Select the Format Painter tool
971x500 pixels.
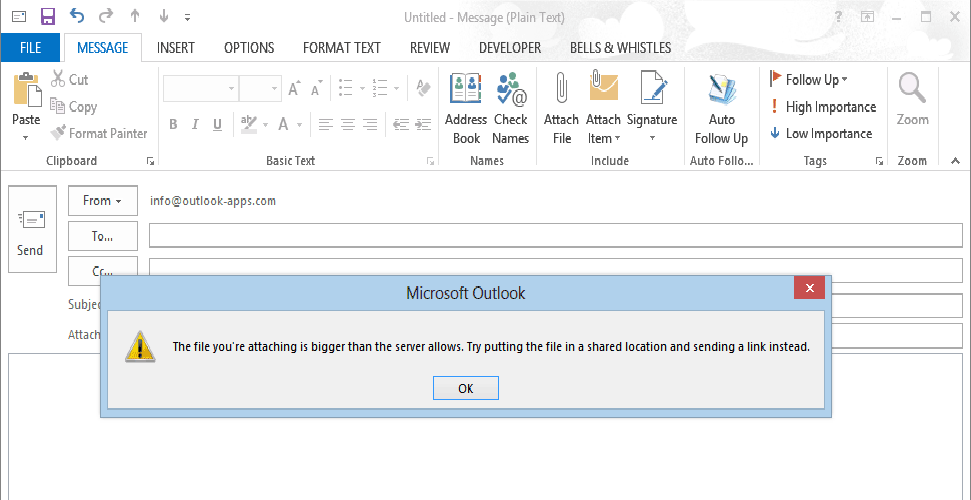(x=99, y=133)
